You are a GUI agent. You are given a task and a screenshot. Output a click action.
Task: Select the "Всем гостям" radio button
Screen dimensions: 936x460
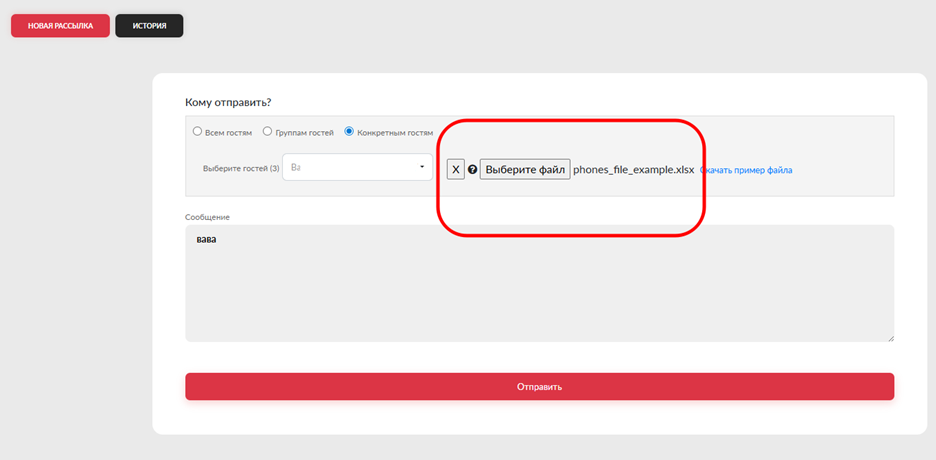point(197,131)
